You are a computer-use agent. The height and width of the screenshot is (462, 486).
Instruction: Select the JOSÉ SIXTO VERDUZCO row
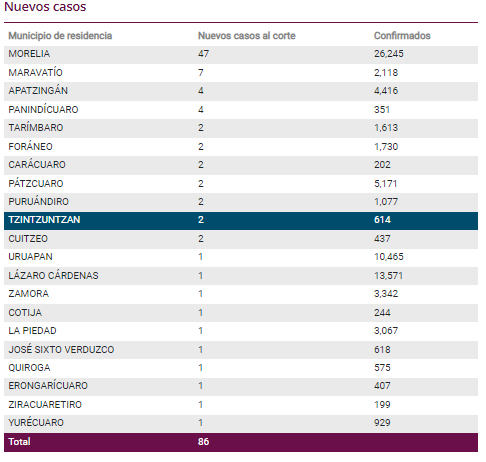tap(241, 350)
